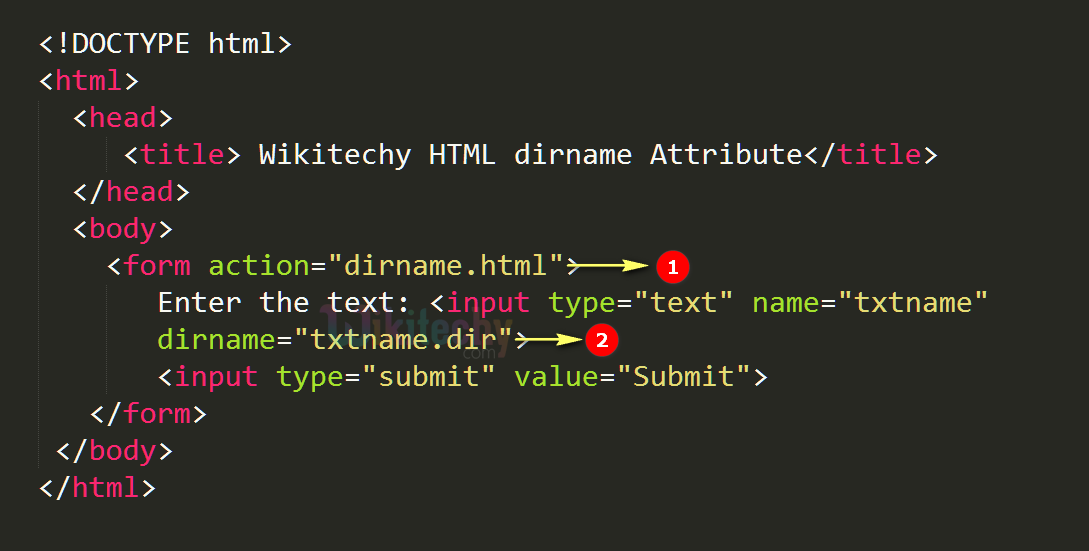1089x551 pixels.
Task: Click the closing title tag
Action: point(871,154)
